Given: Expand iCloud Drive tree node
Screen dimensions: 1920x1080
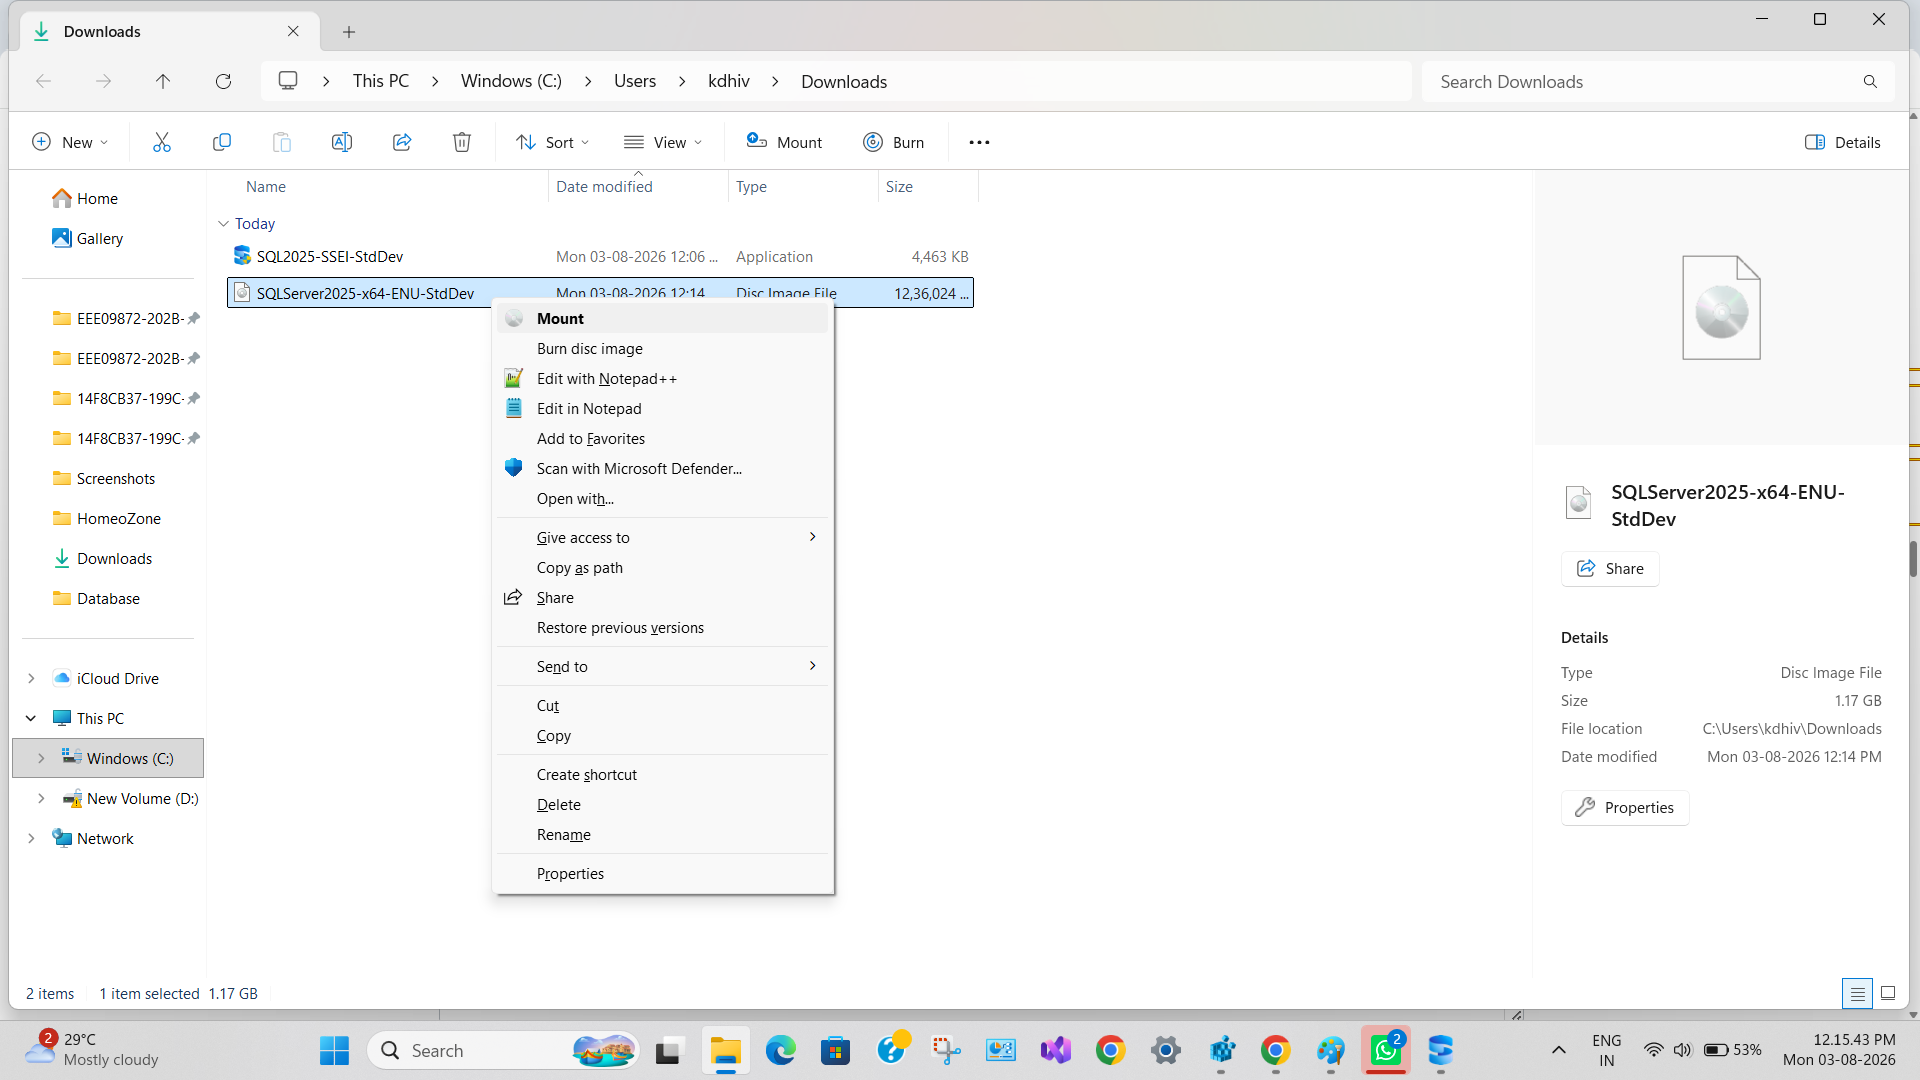Looking at the screenshot, I should (31, 678).
